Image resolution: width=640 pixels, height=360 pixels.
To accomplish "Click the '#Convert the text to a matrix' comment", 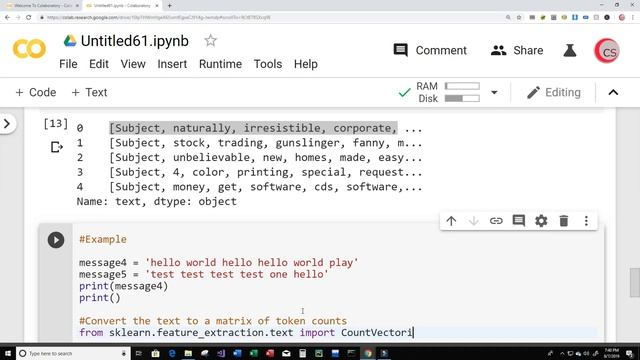I will tap(213, 321).
